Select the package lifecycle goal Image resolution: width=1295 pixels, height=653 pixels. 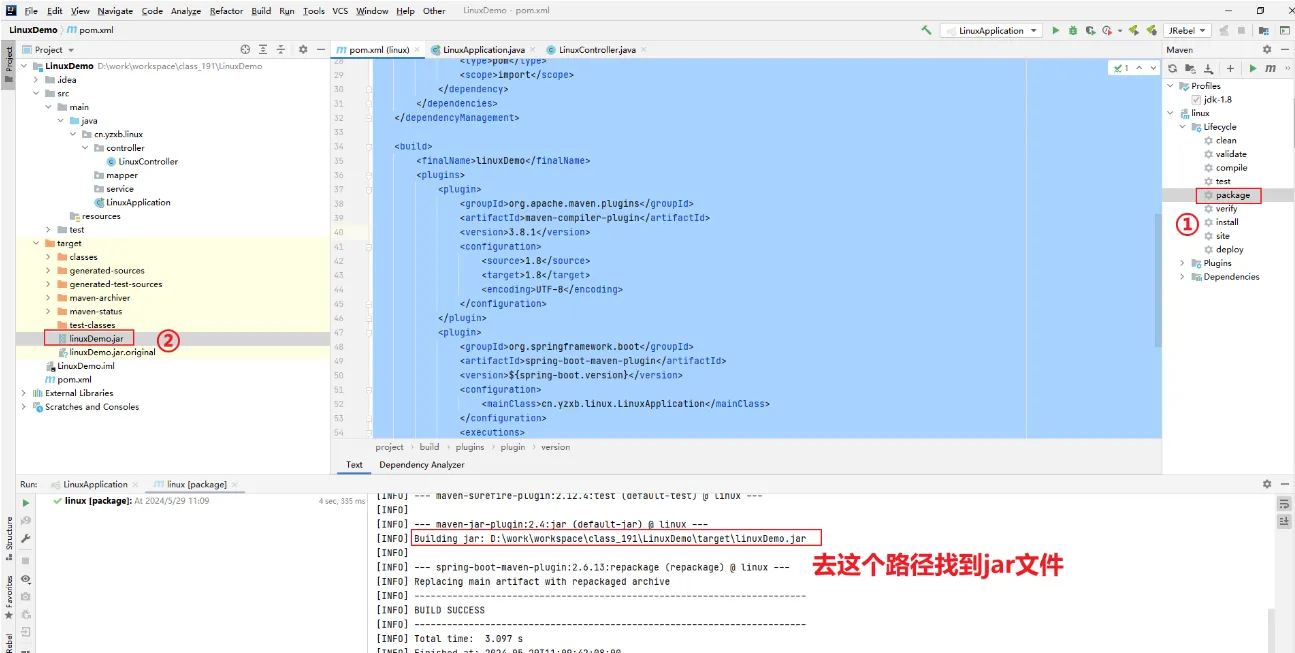pos(1233,195)
